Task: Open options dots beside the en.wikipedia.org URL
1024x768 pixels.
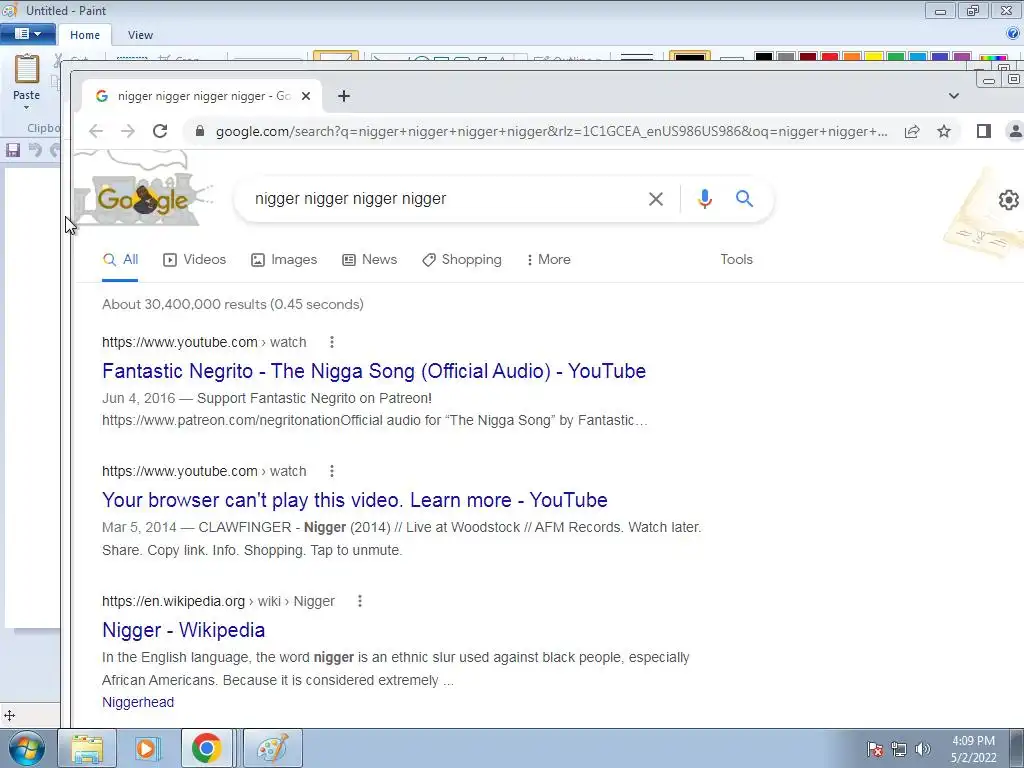Action: tap(360, 601)
